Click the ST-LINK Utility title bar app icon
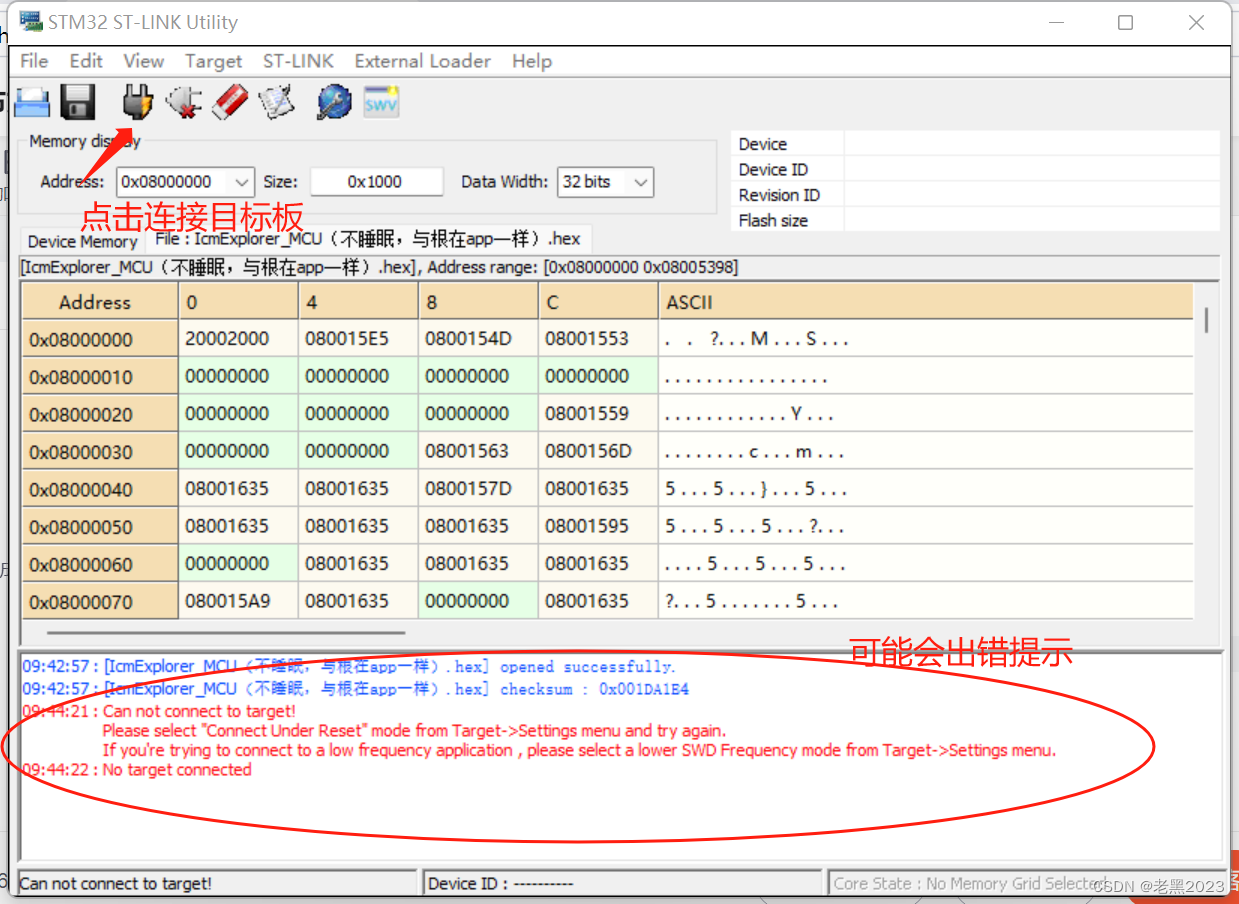The image size is (1239, 904). pos(31,21)
